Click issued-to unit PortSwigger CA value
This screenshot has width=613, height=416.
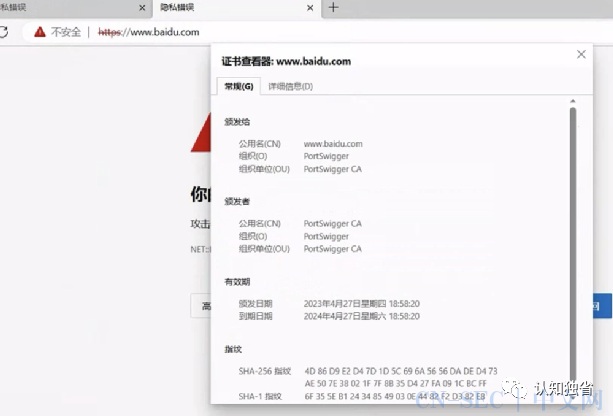coord(333,169)
